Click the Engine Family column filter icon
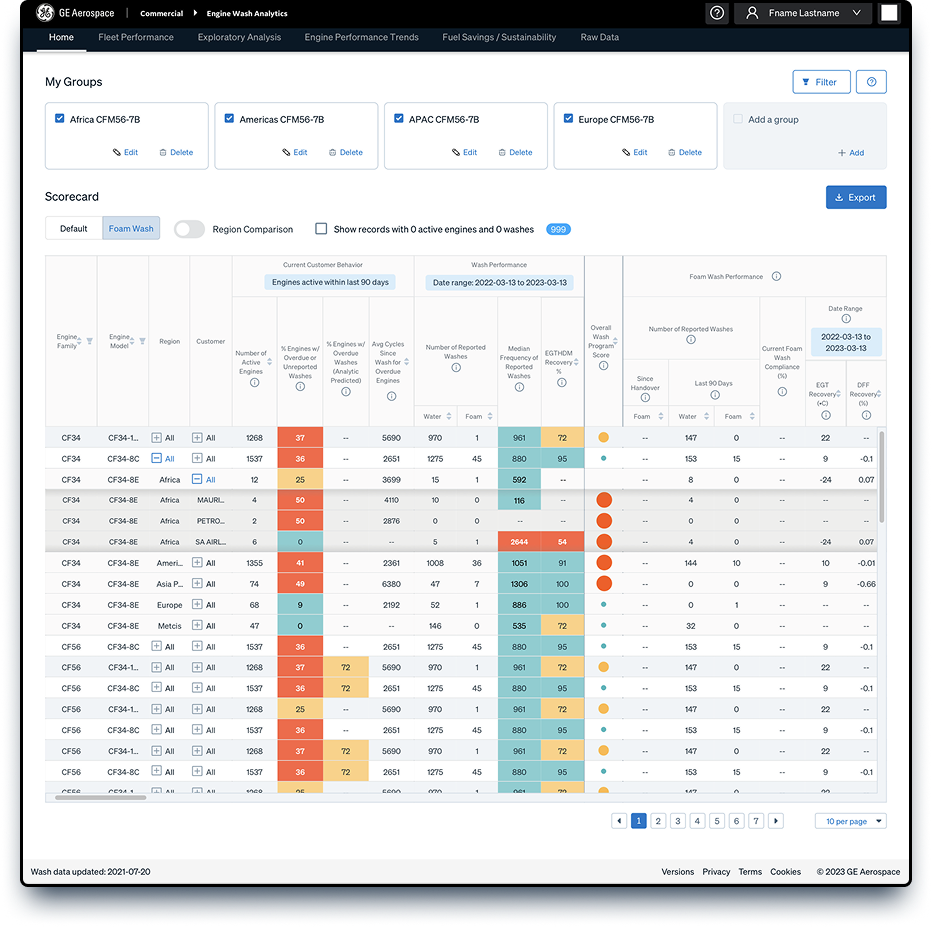The width and height of the screenshot is (932, 927). click(x=89, y=341)
